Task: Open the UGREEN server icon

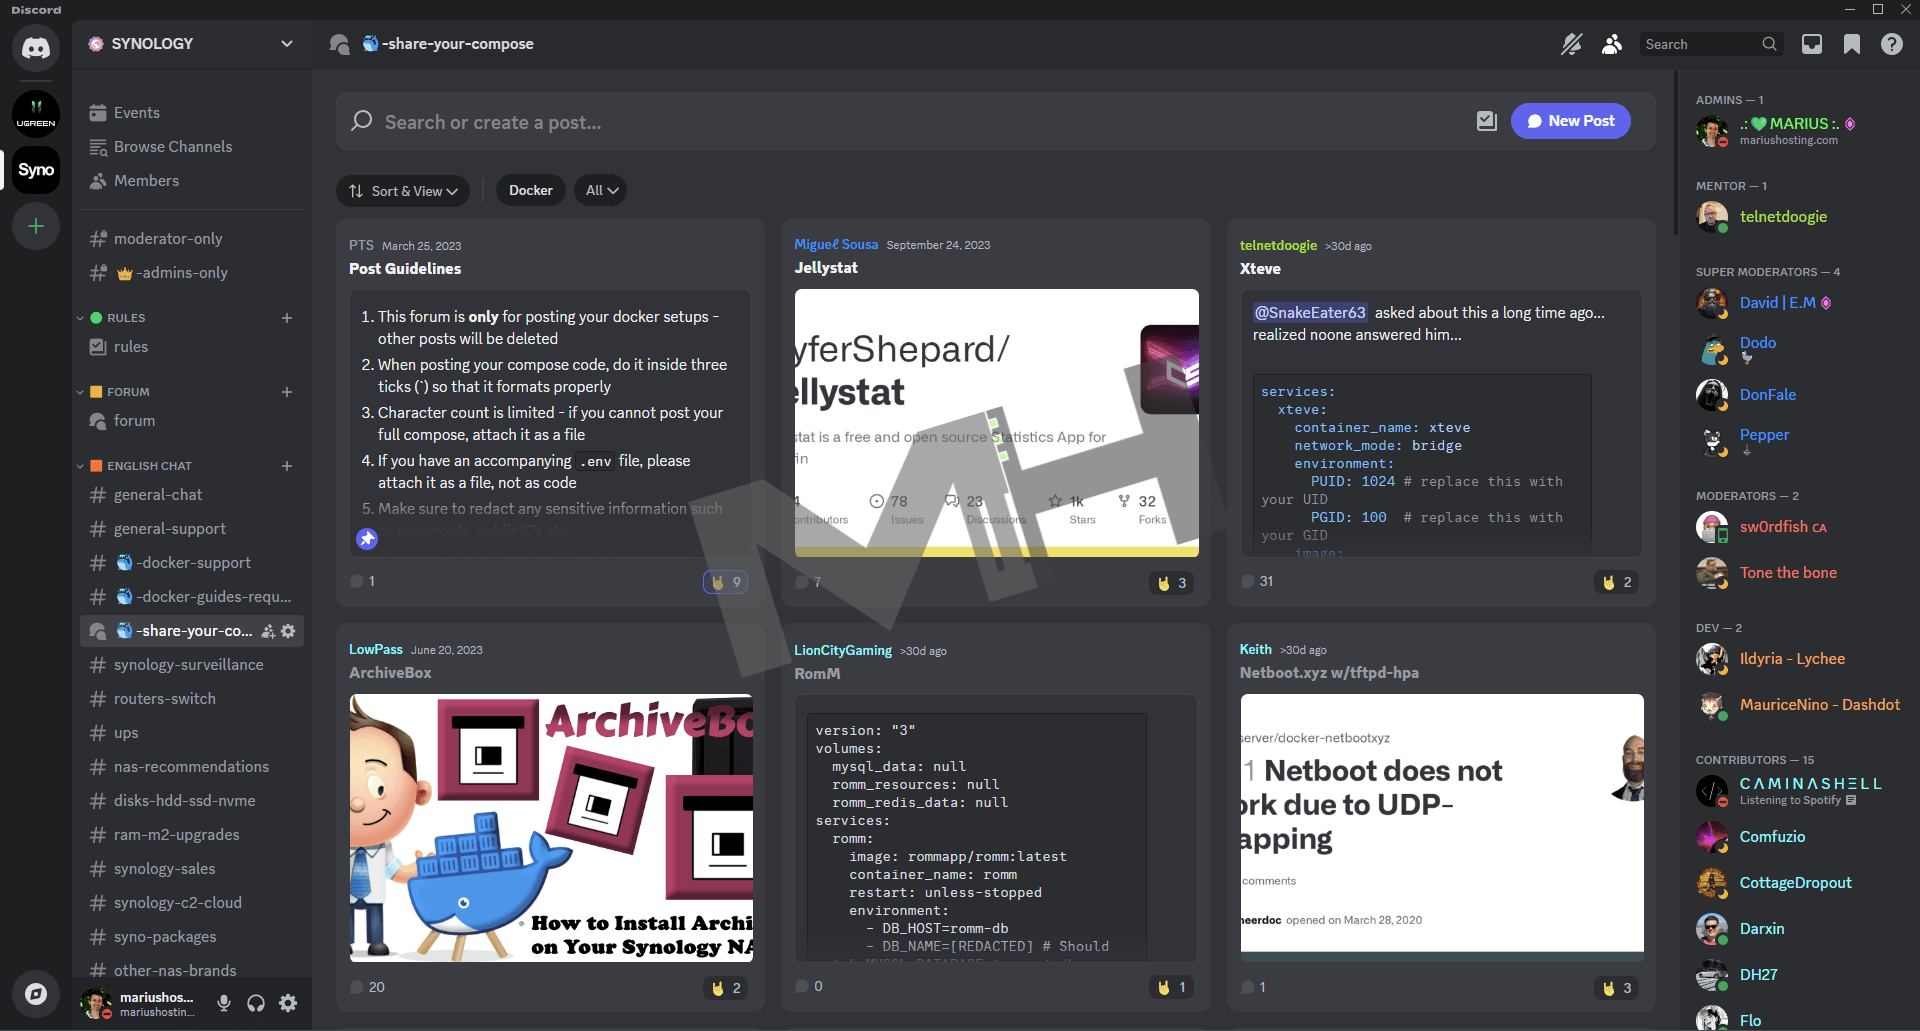Action: (36, 114)
